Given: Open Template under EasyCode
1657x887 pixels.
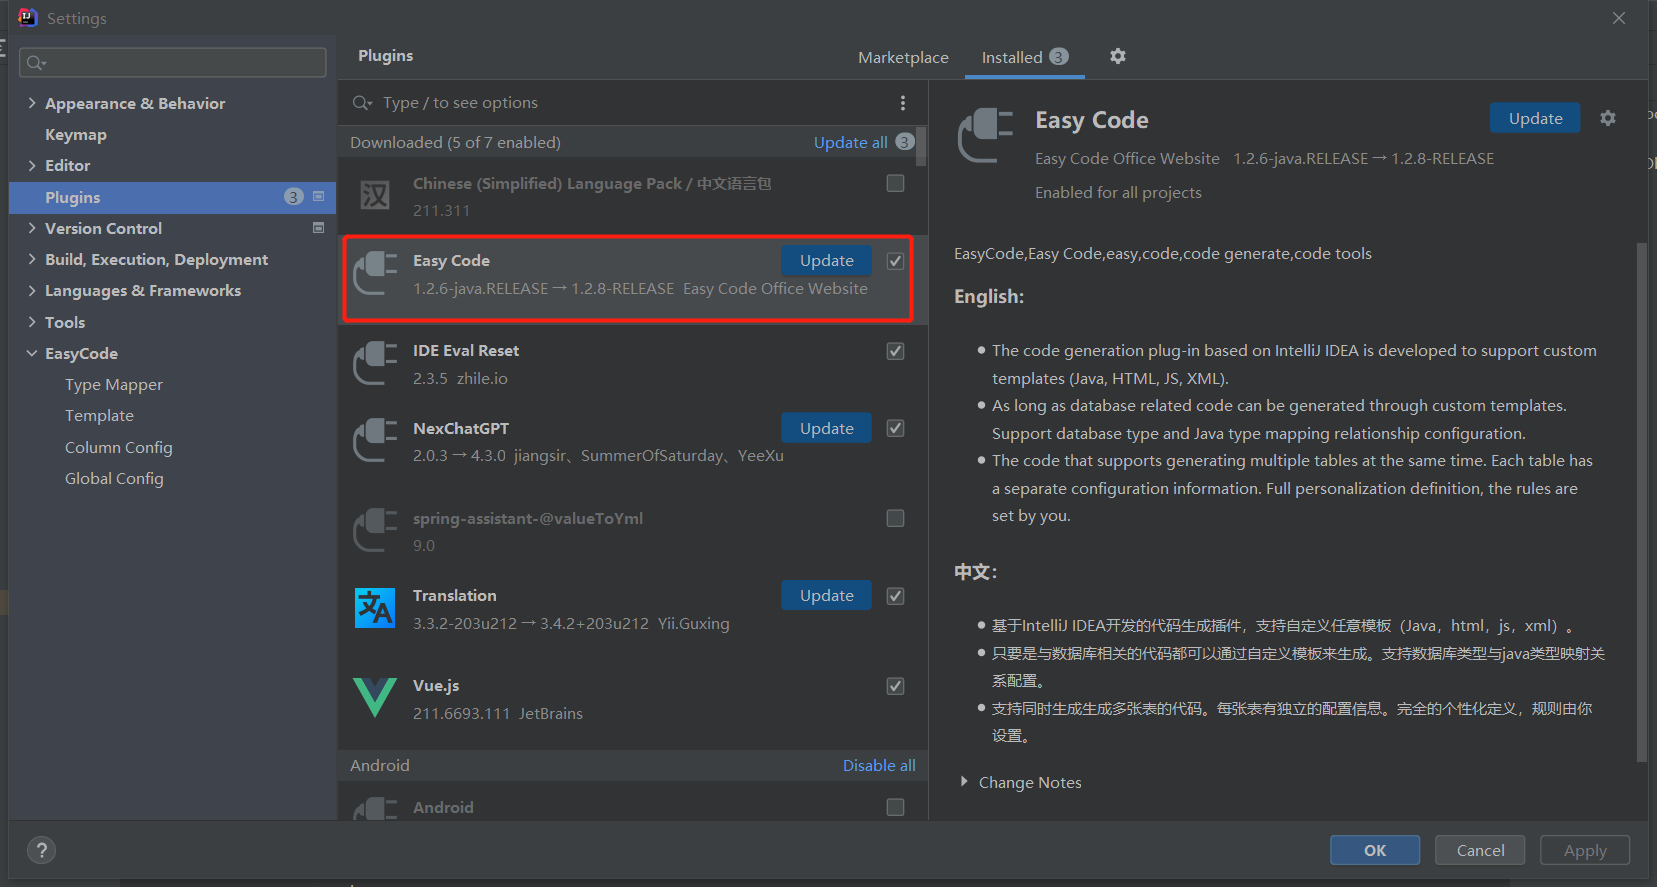Looking at the screenshot, I should pyautogui.click(x=99, y=415).
